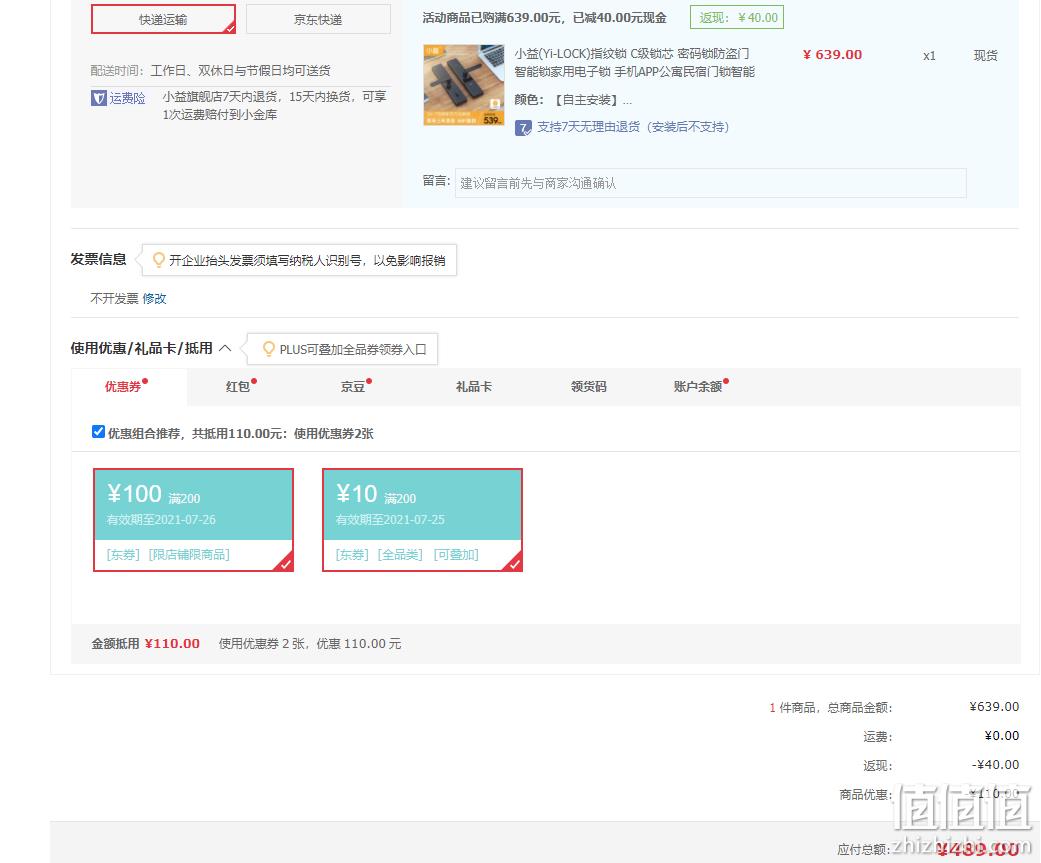
Task: Focus the 留言 message input field
Action: 710,183
